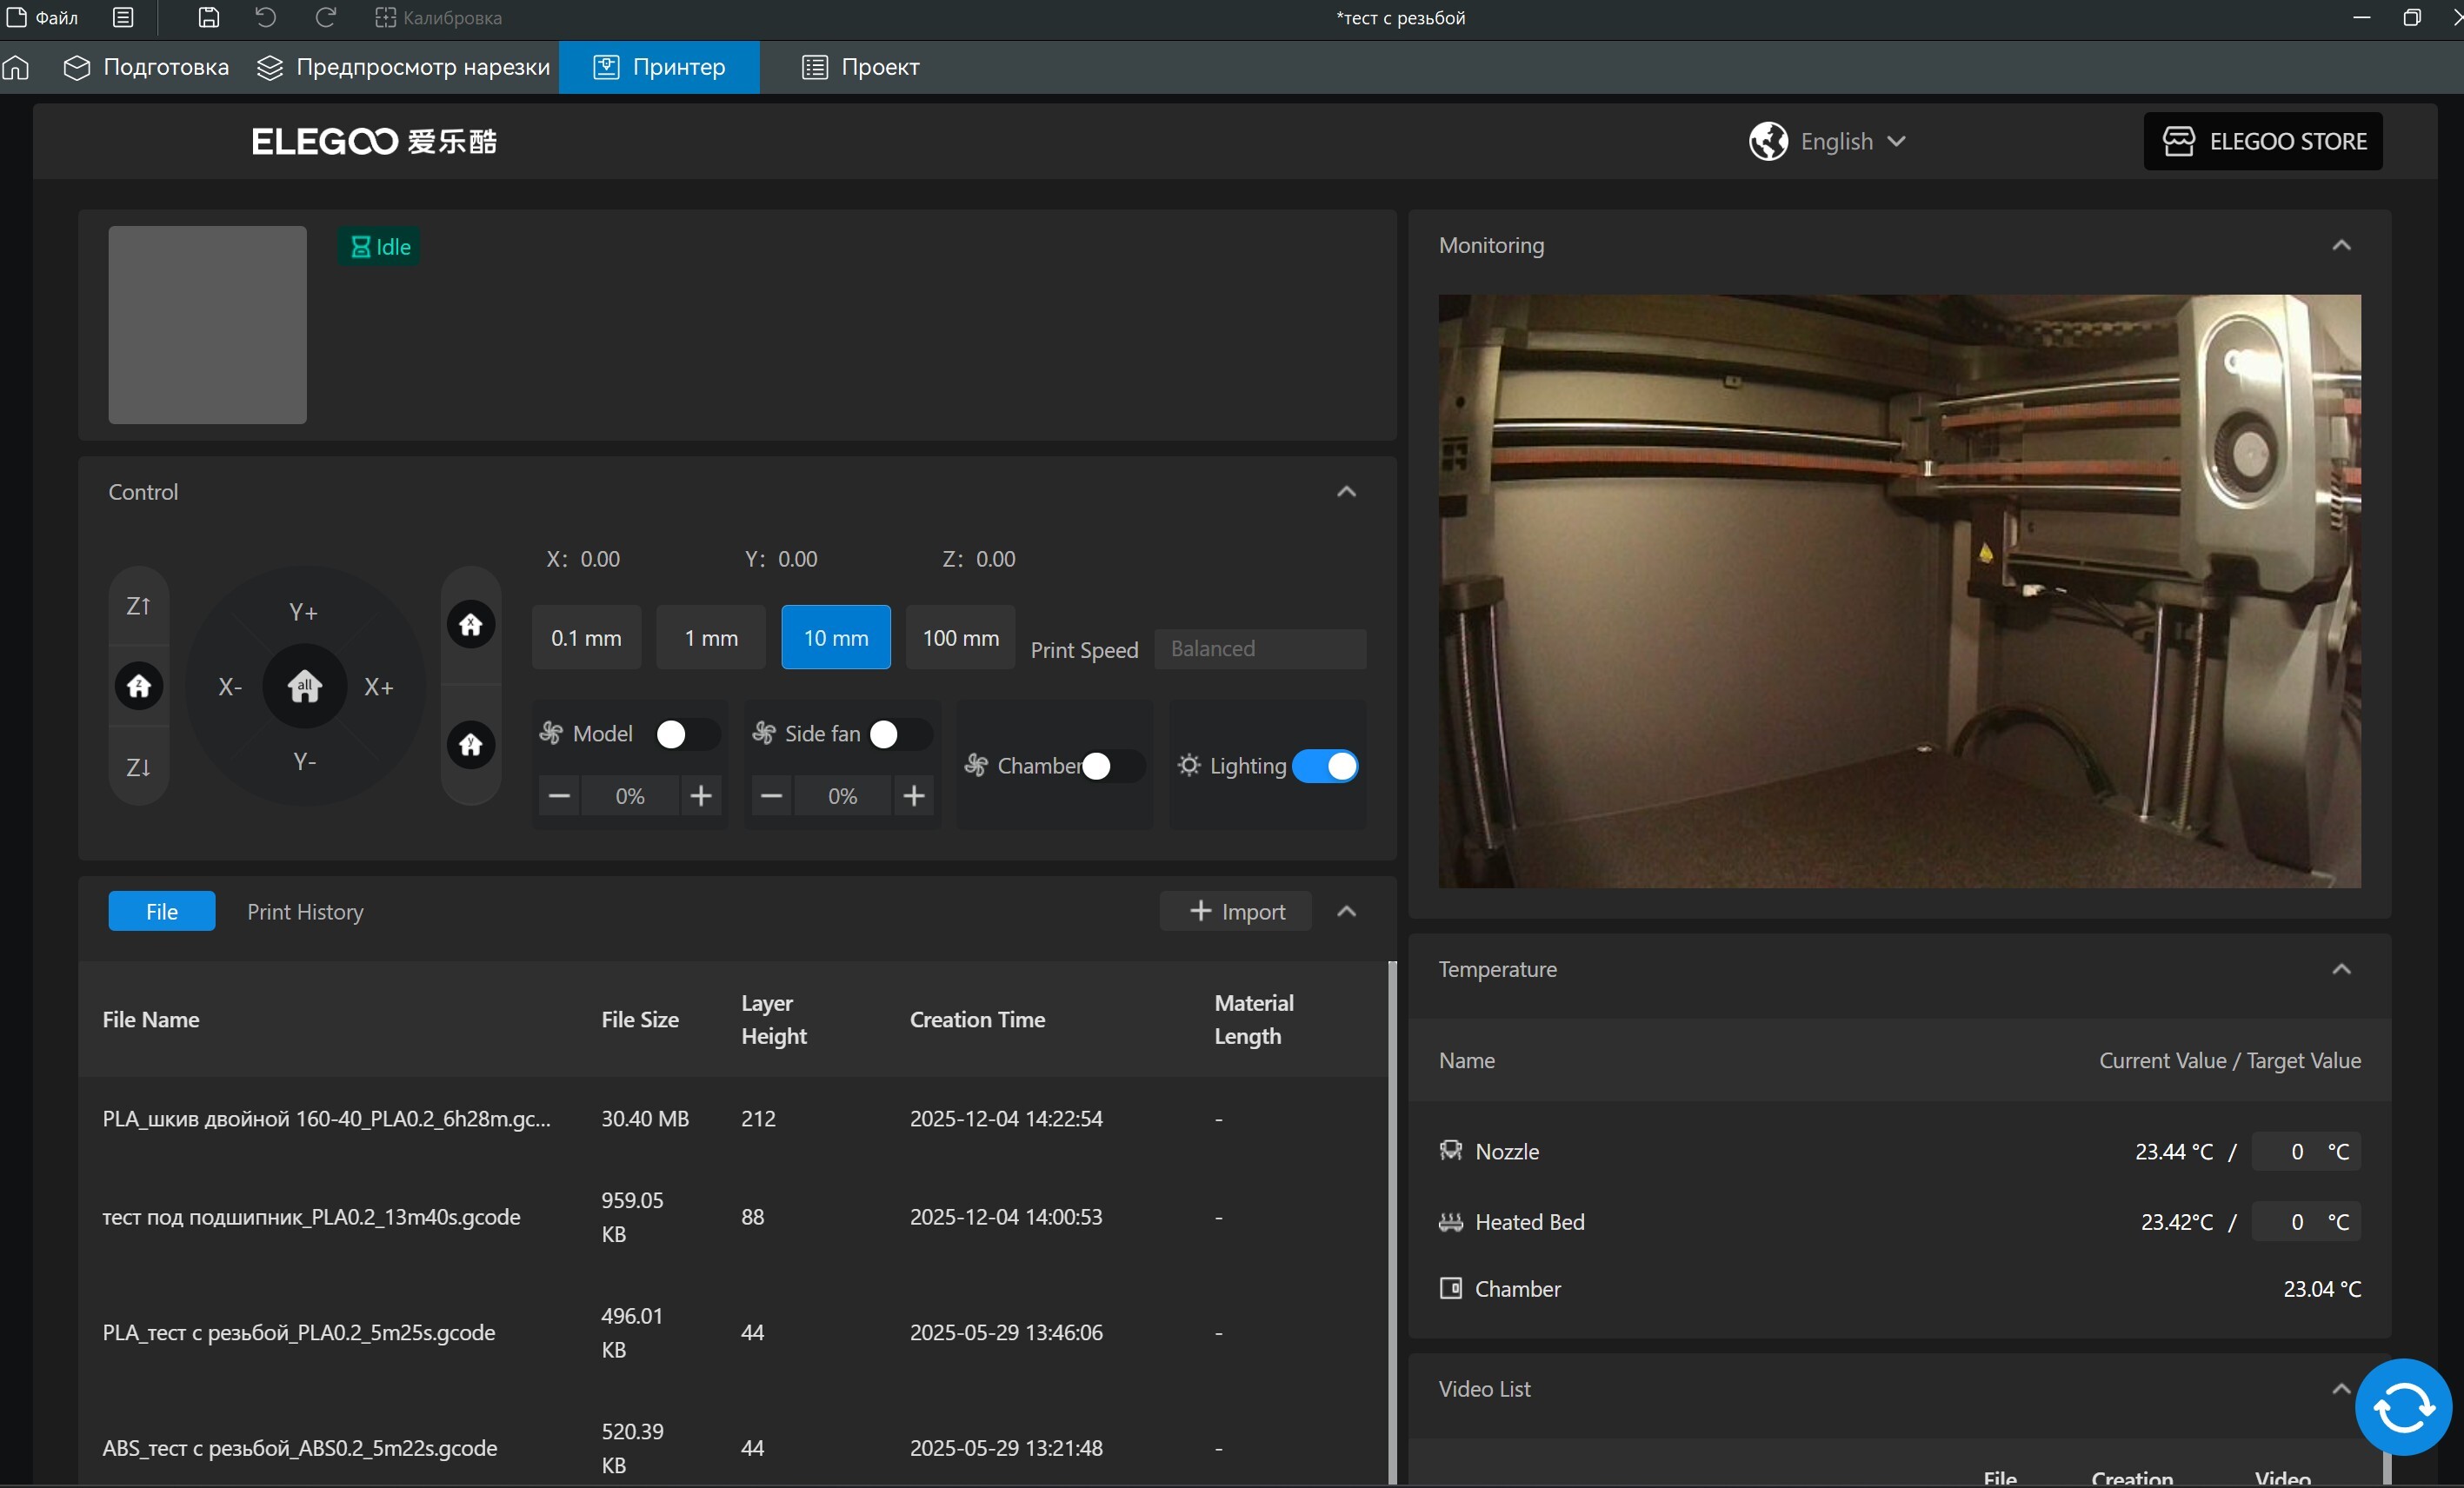
Task: Click the home screen icon
Action: pos(16,67)
